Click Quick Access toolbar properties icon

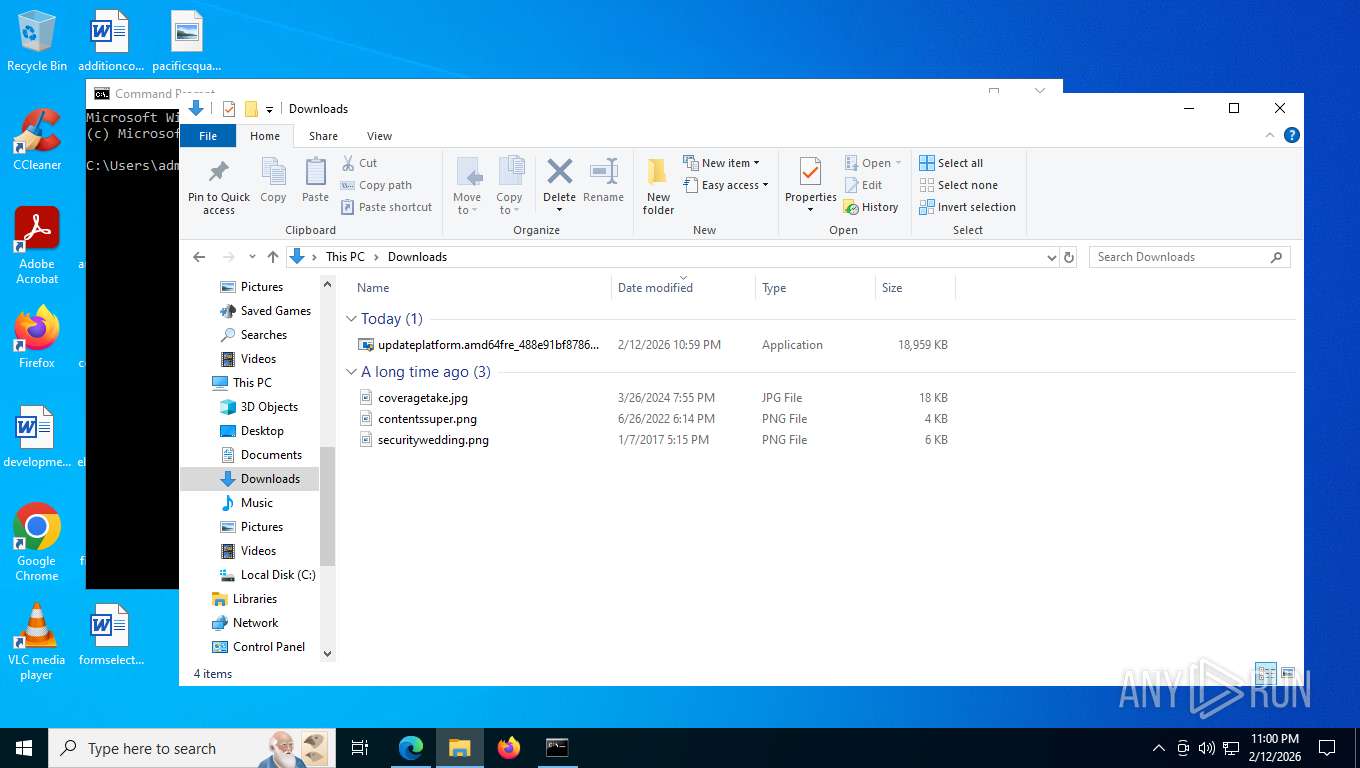click(229, 109)
